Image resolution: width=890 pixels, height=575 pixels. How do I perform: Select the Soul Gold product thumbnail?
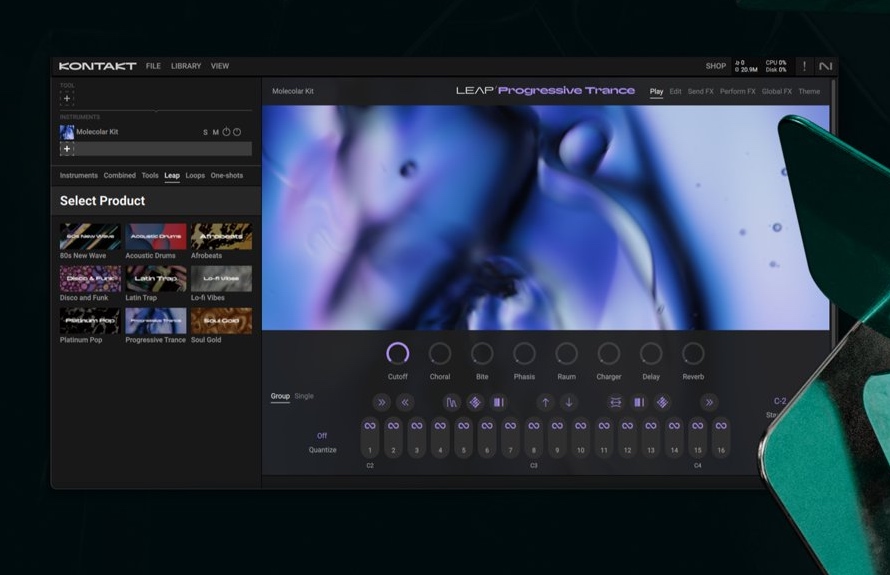221,321
